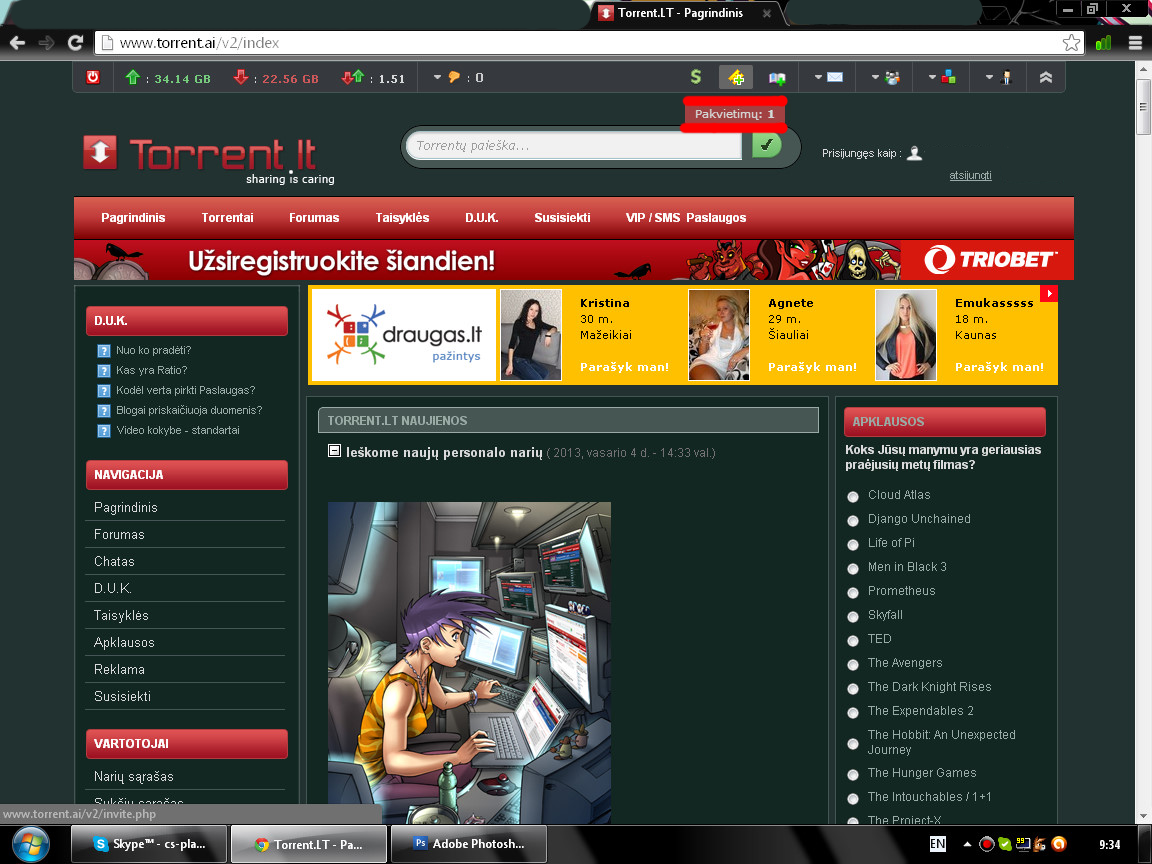
Task: Select Men in Black 3 poll option
Action: point(853,569)
